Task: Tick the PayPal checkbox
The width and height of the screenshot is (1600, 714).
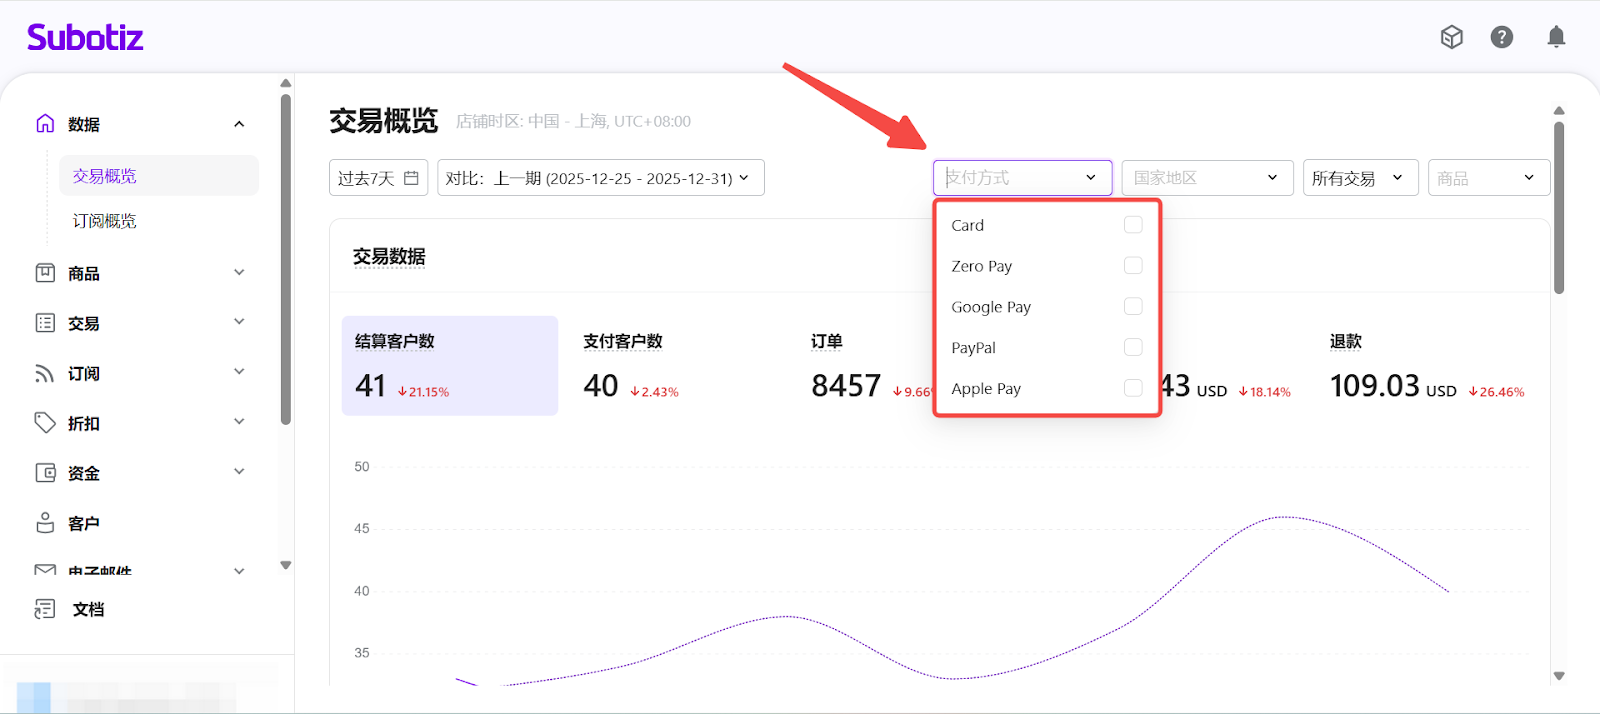Action: [x=1133, y=347]
